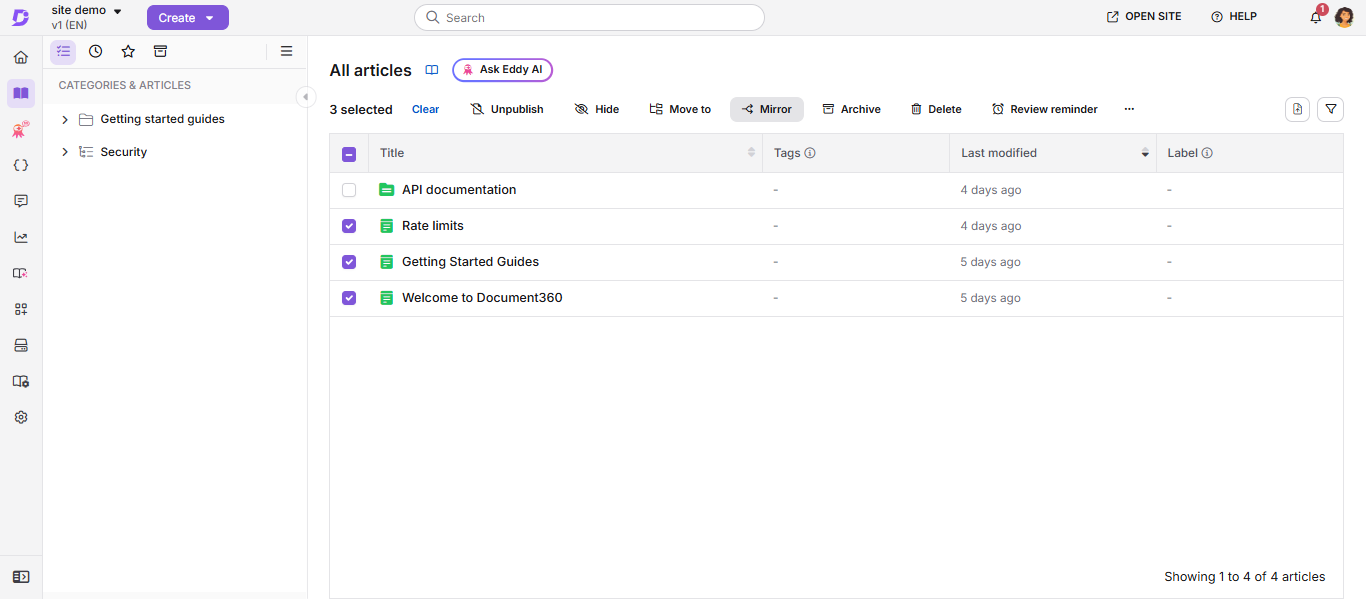This screenshot has height=599, width=1366.
Task: Sort by Last modified column arrow
Action: [1145, 153]
